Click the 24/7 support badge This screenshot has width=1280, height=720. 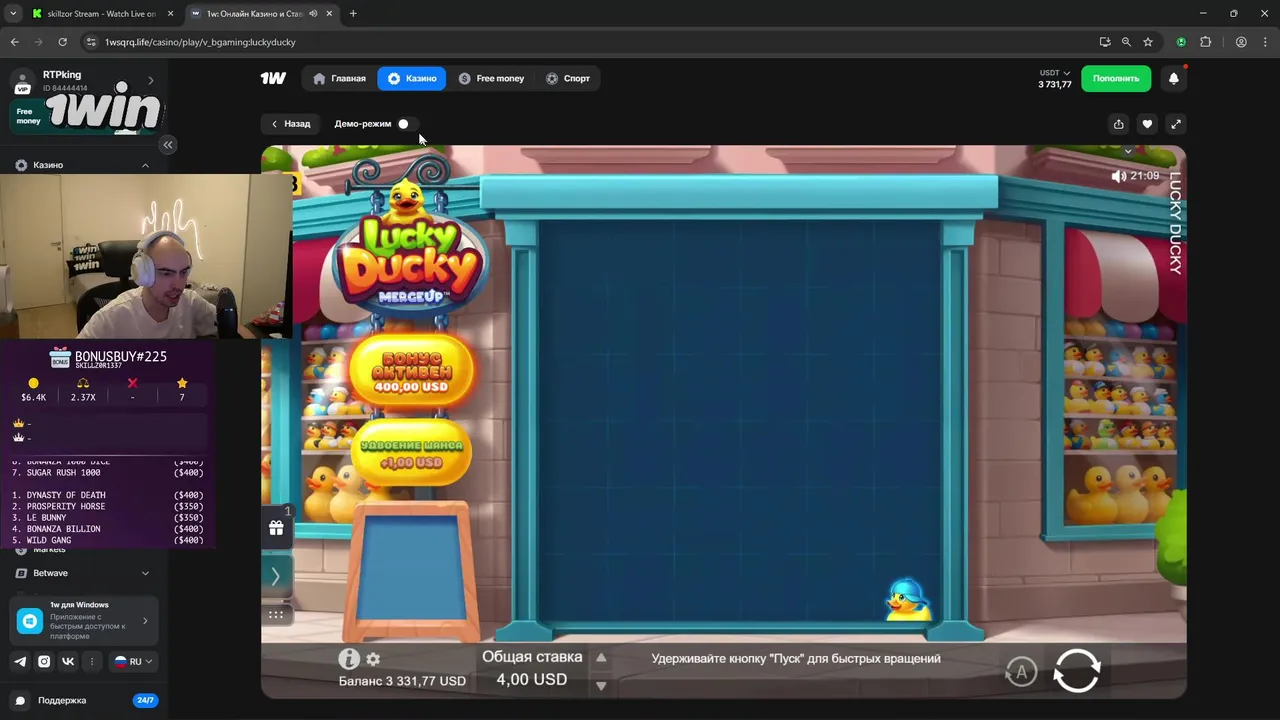point(145,701)
